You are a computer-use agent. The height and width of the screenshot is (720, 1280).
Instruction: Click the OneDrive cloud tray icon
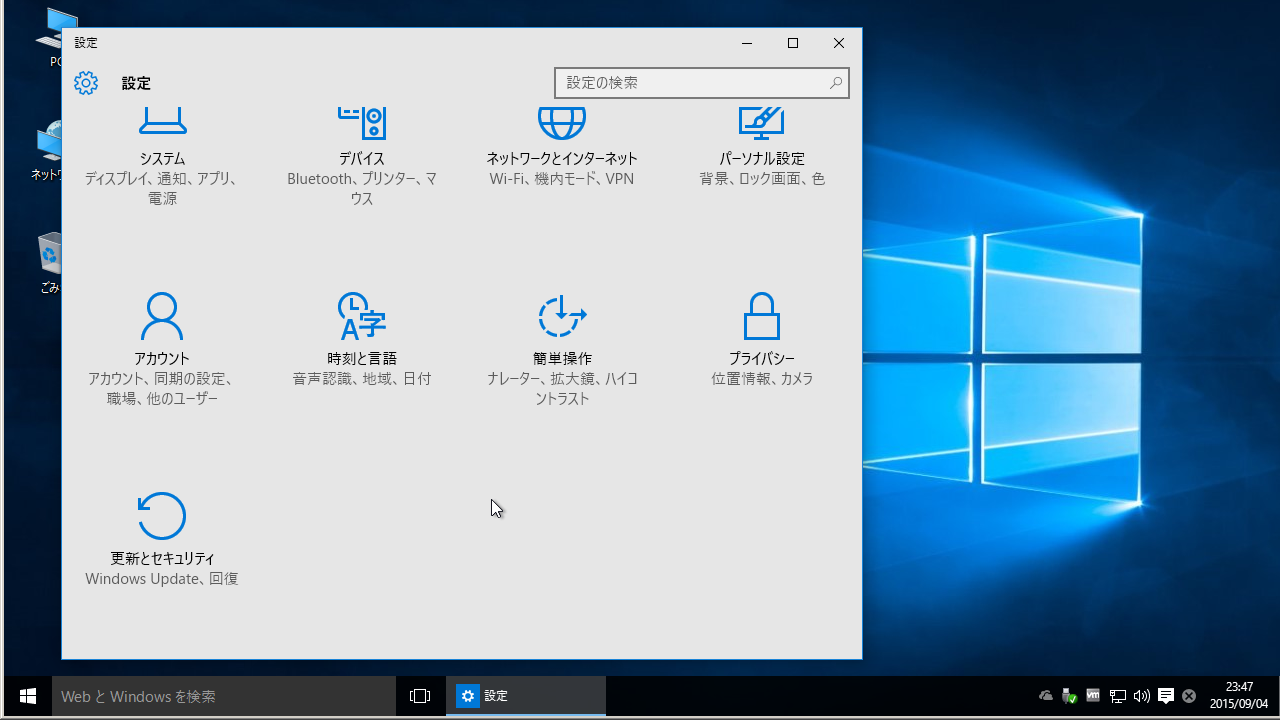tap(1046, 696)
